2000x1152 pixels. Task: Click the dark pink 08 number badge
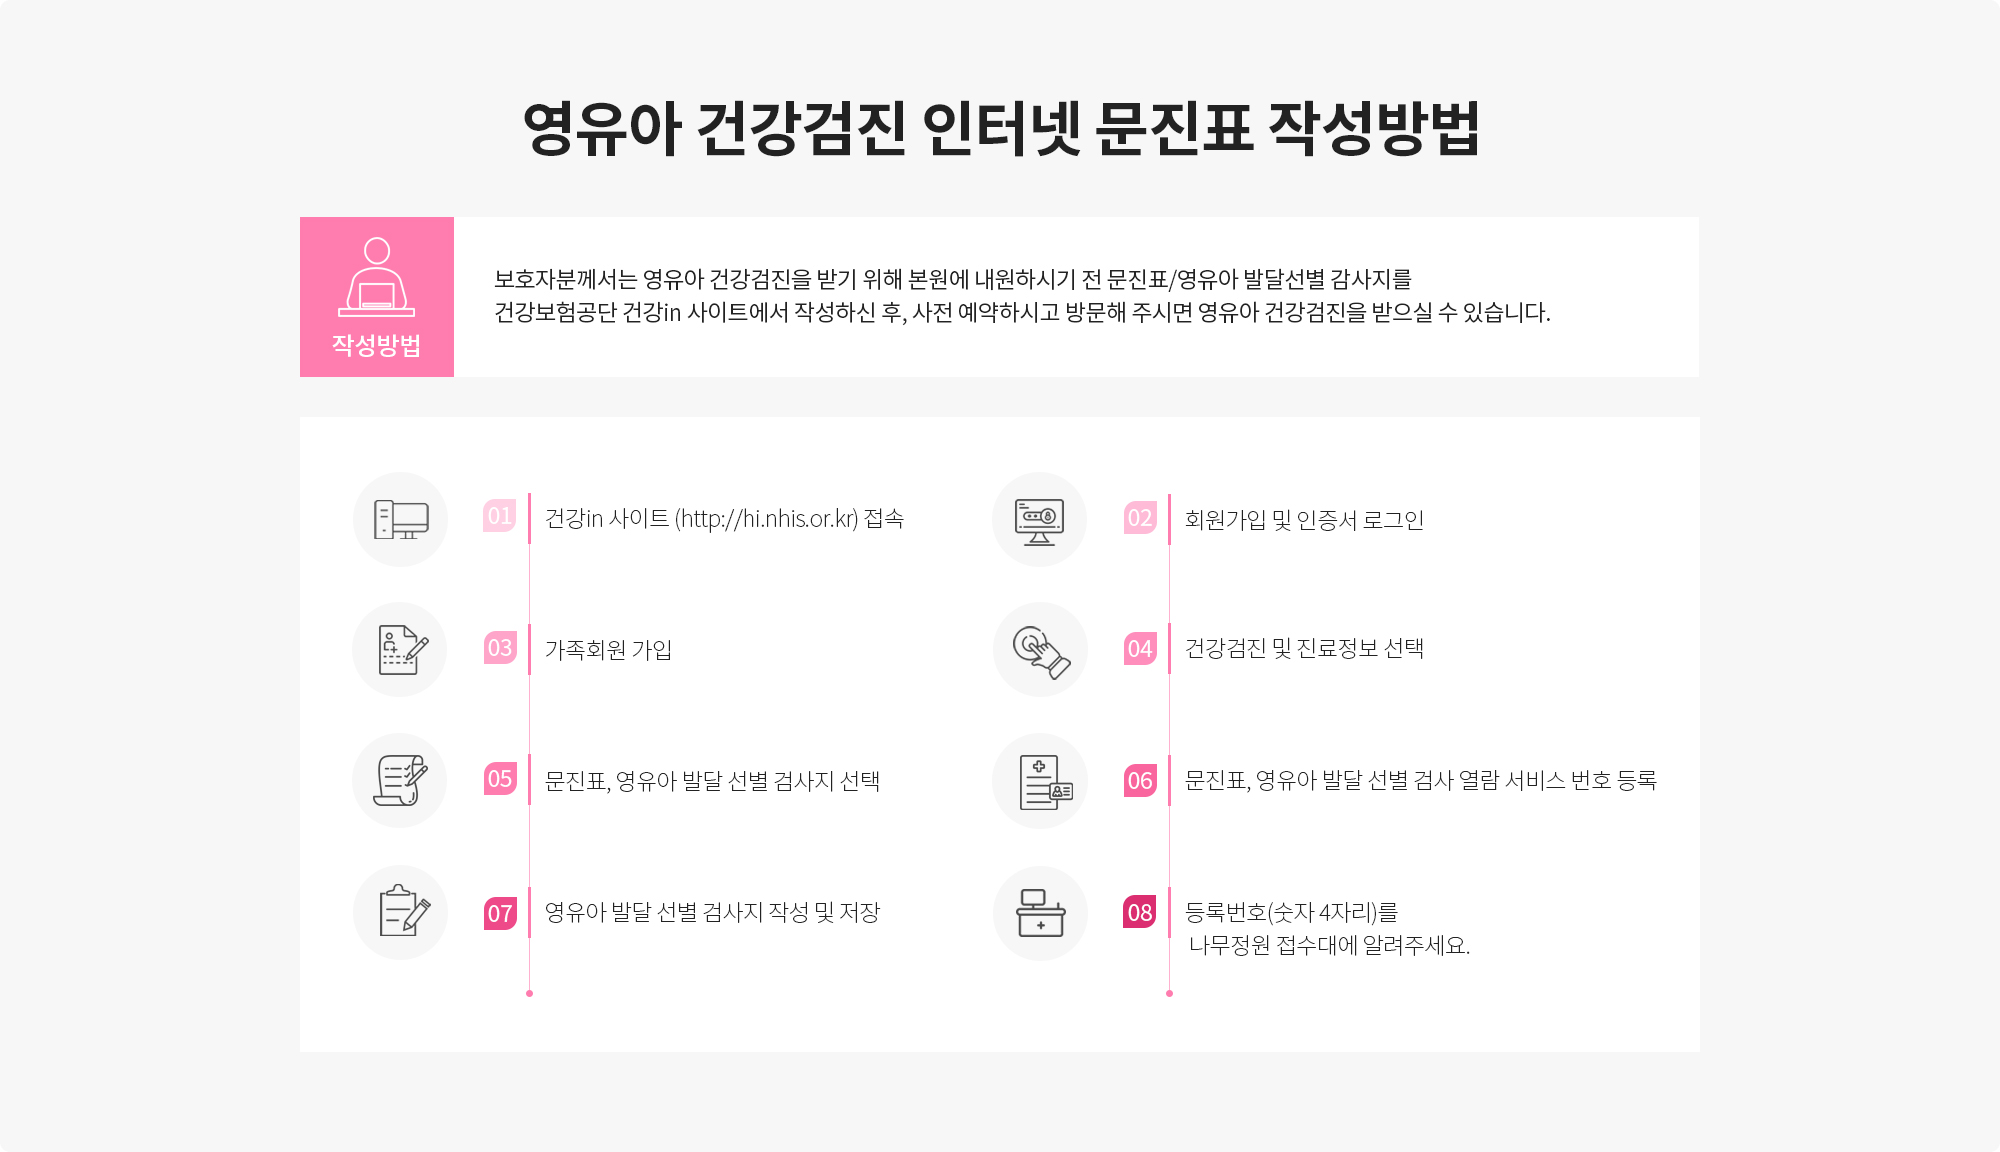tap(1140, 912)
